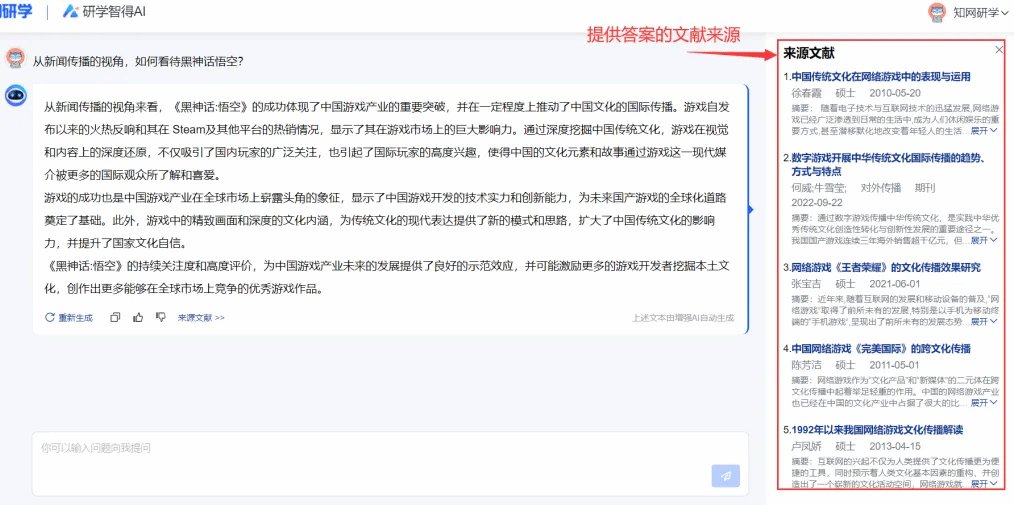Expand abstract of 完美国际 article
The width and height of the screenshot is (1014, 505).
(984, 404)
